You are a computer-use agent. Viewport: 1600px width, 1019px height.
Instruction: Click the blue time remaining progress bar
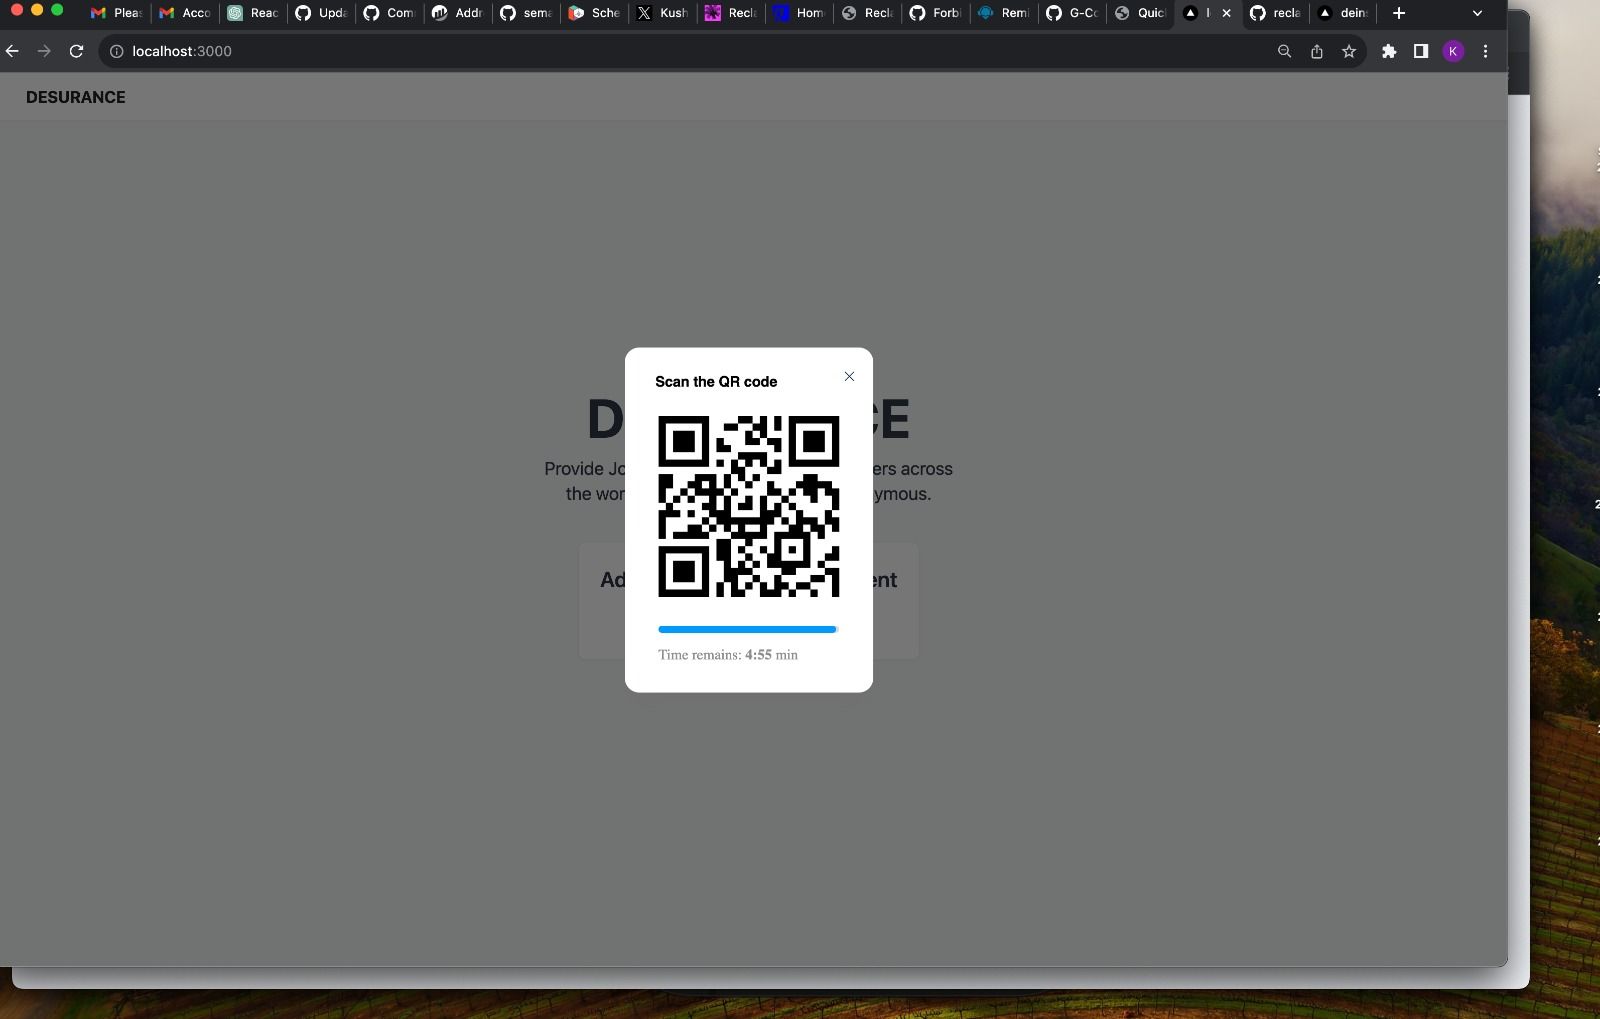(748, 629)
